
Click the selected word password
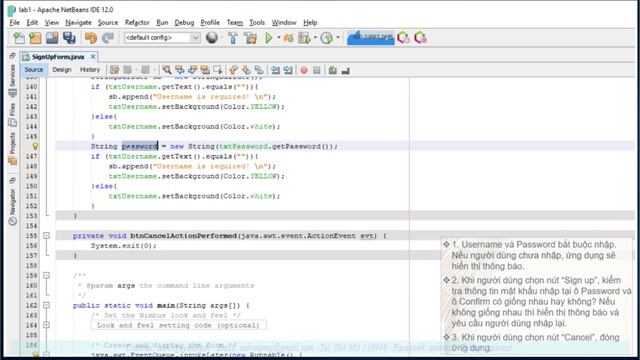click(140, 146)
